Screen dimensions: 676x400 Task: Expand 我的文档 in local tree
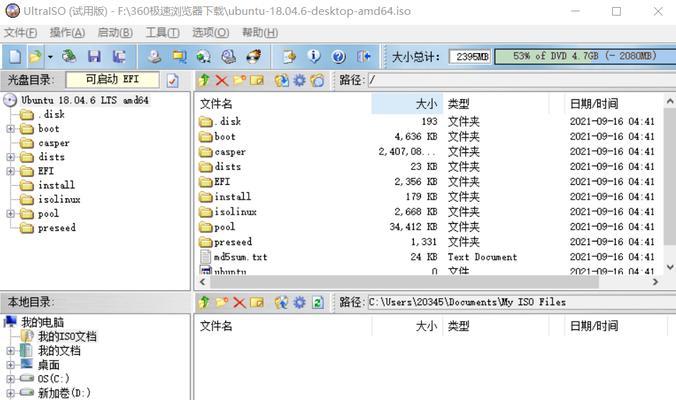[11, 351]
